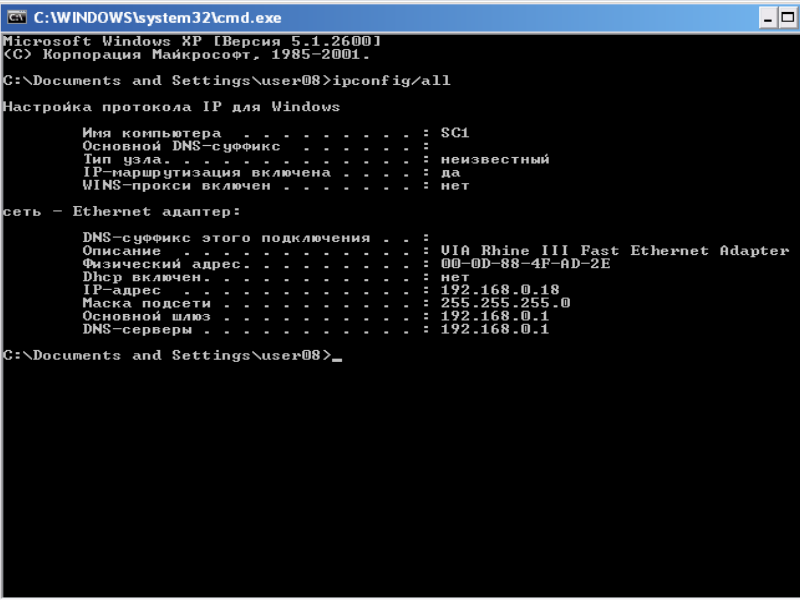Click the label "Маска подсети"
The height and width of the screenshot is (600, 800).
point(147,304)
